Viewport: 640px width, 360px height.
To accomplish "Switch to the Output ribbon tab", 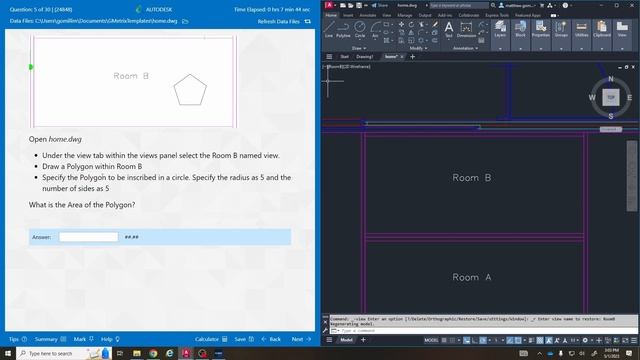I will (425, 15).
